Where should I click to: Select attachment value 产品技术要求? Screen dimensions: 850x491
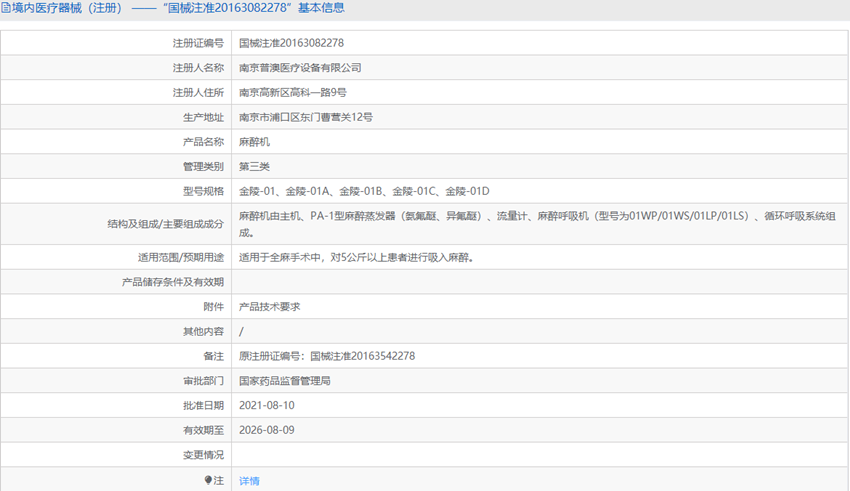click(x=269, y=307)
